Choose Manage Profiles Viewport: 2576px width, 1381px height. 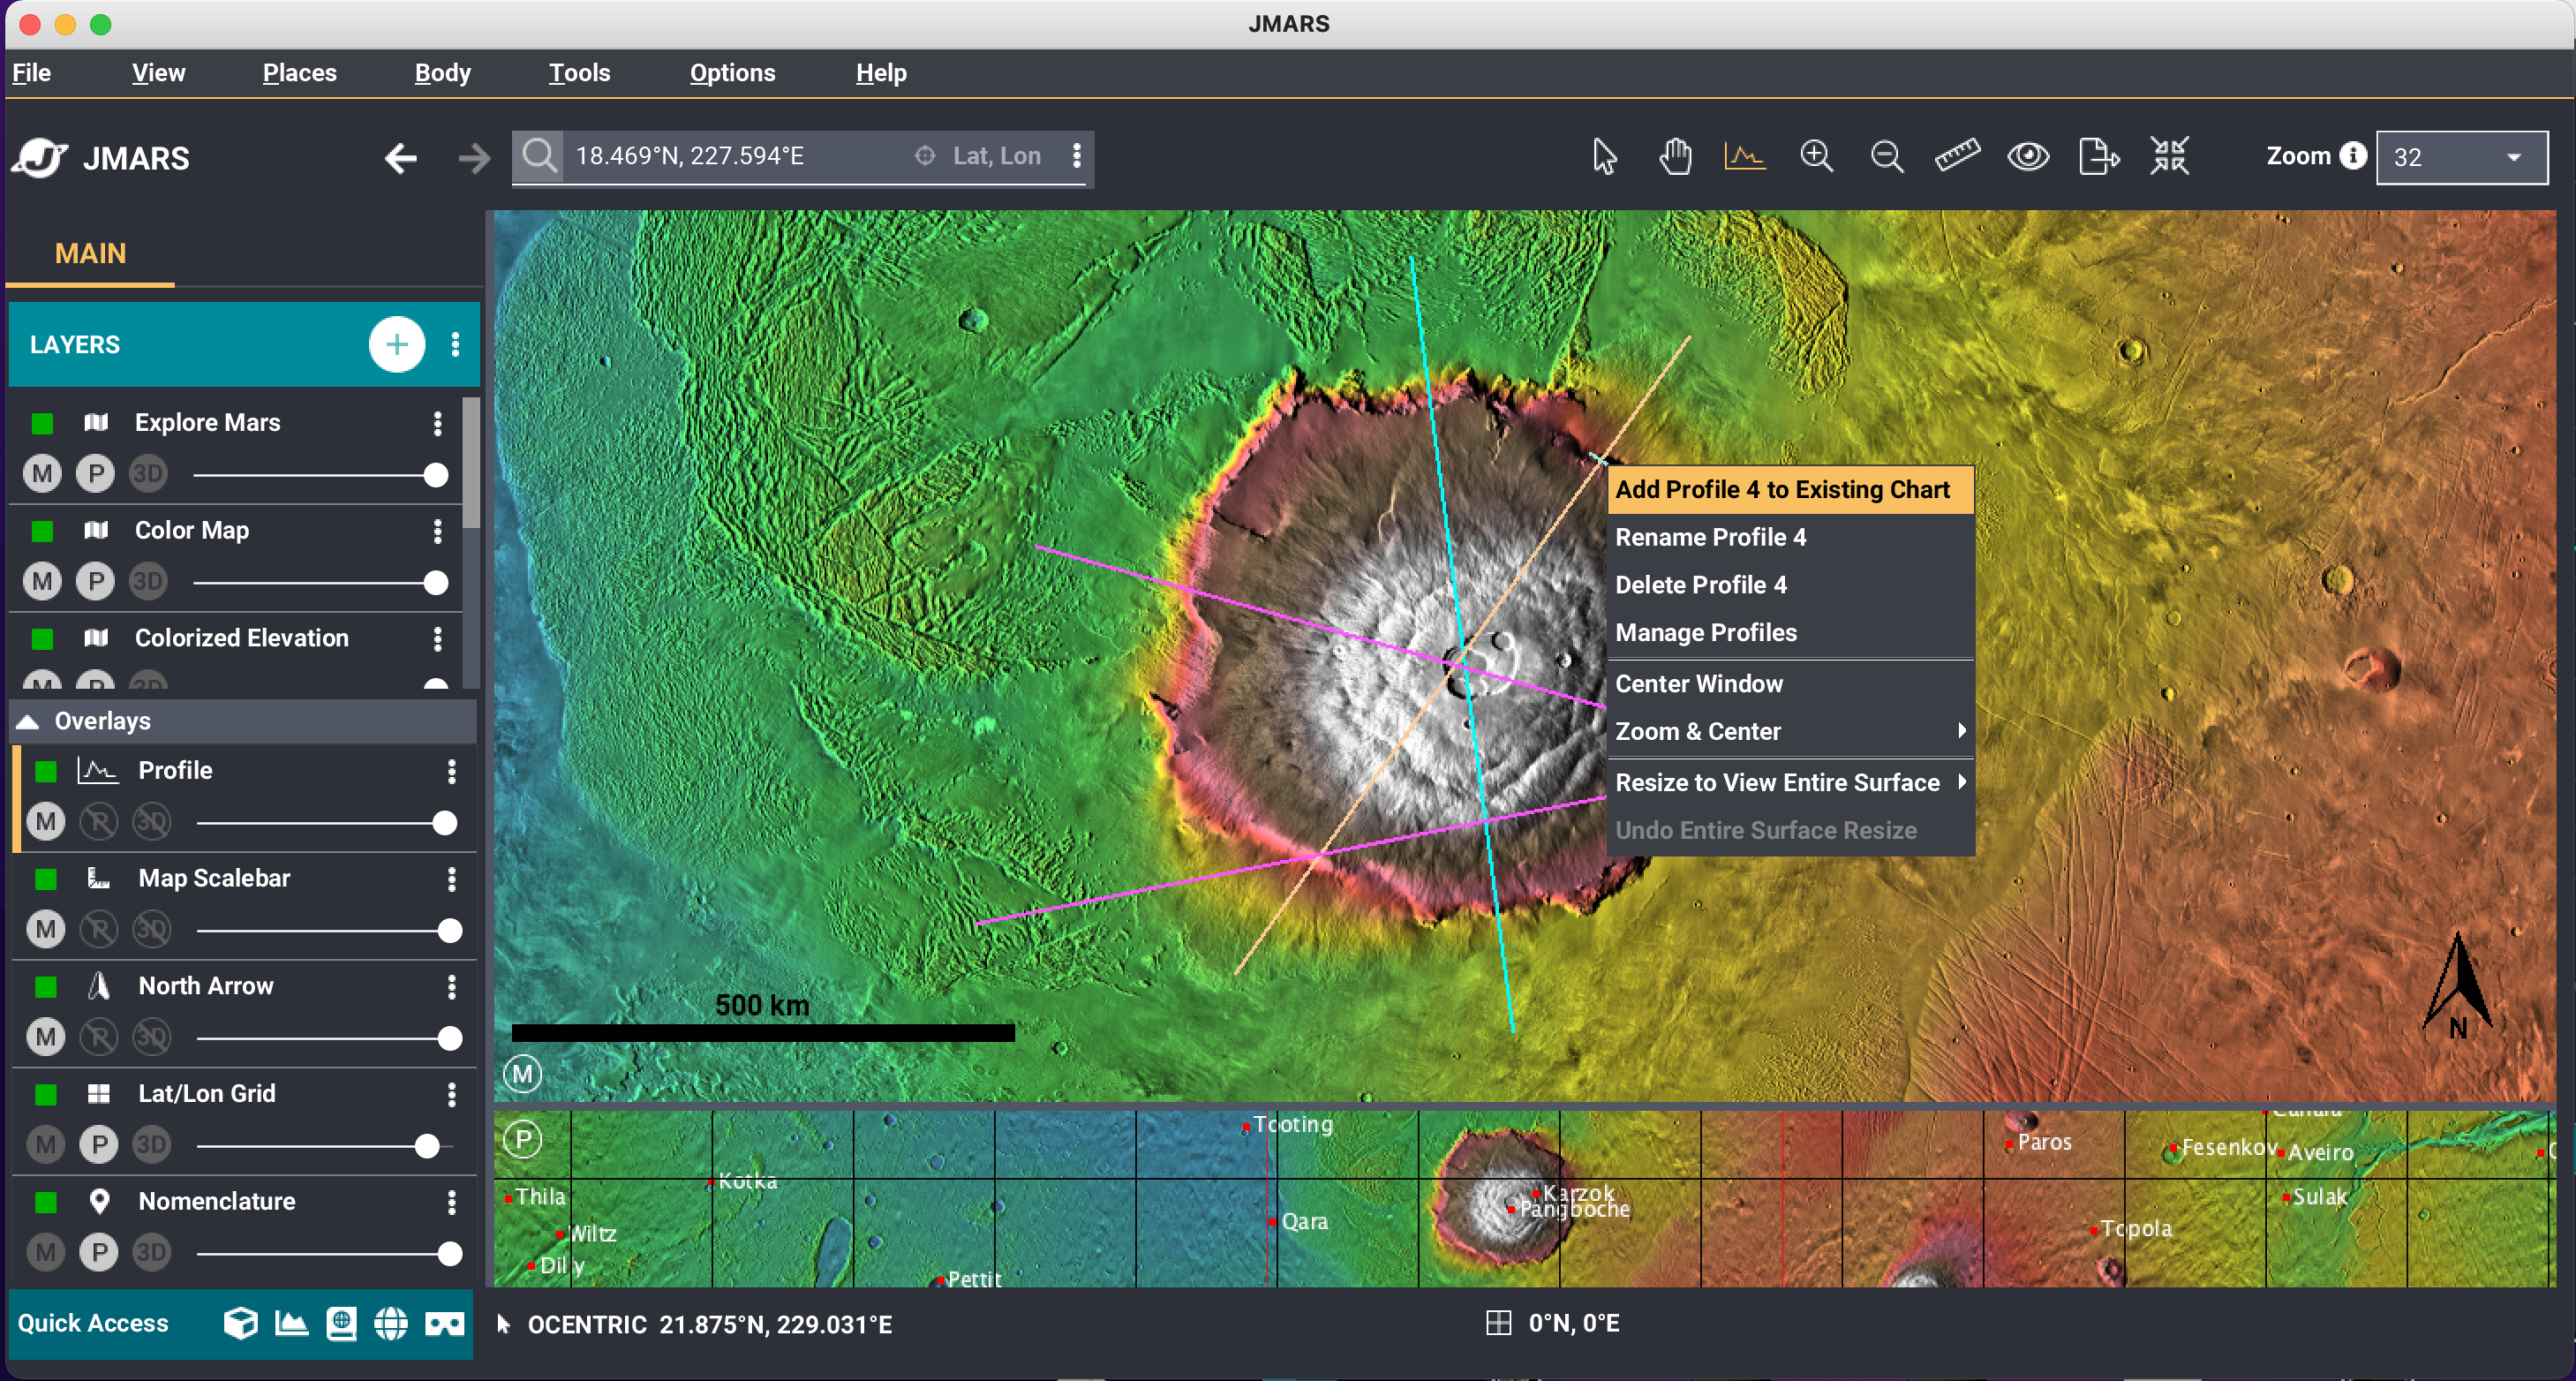(1790, 634)
